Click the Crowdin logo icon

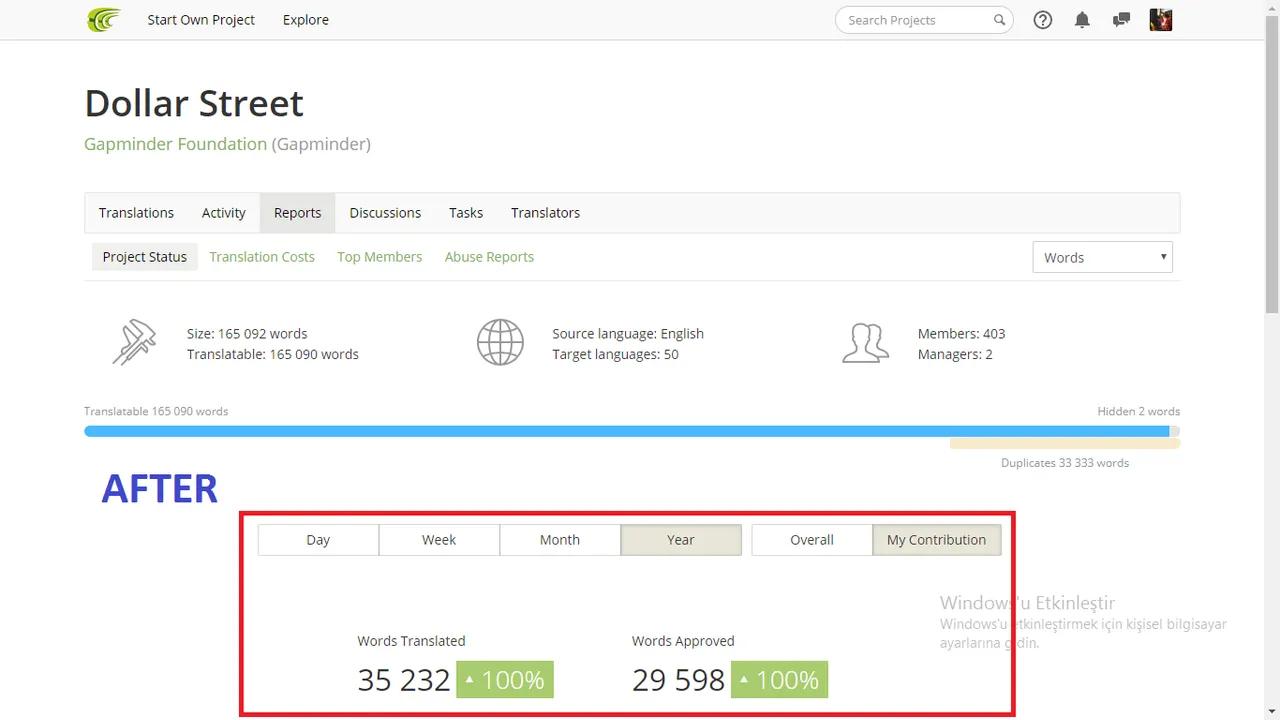click(104, 20)
